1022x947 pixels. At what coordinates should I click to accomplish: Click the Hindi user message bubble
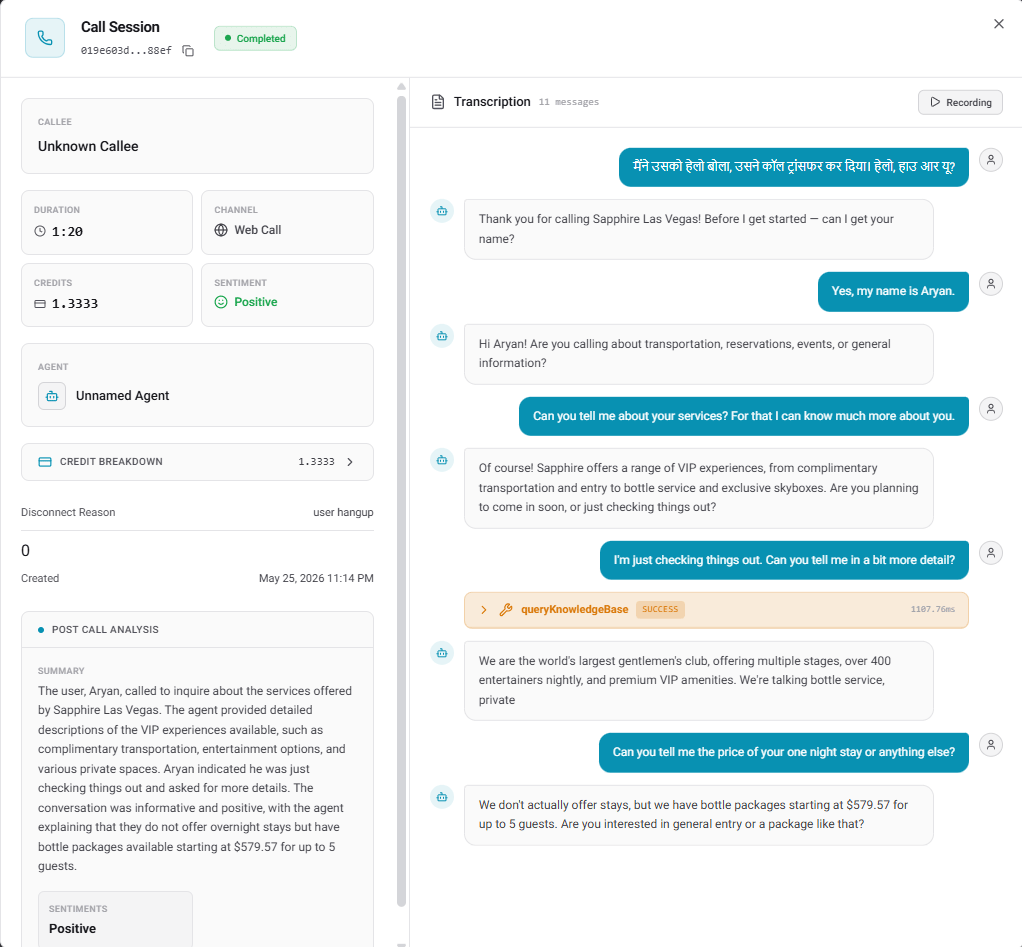793,168
